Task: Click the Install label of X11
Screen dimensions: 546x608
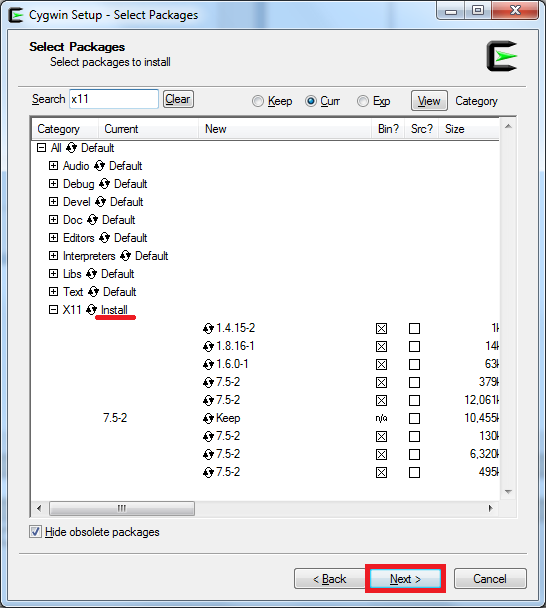Action: pos(114,310)
